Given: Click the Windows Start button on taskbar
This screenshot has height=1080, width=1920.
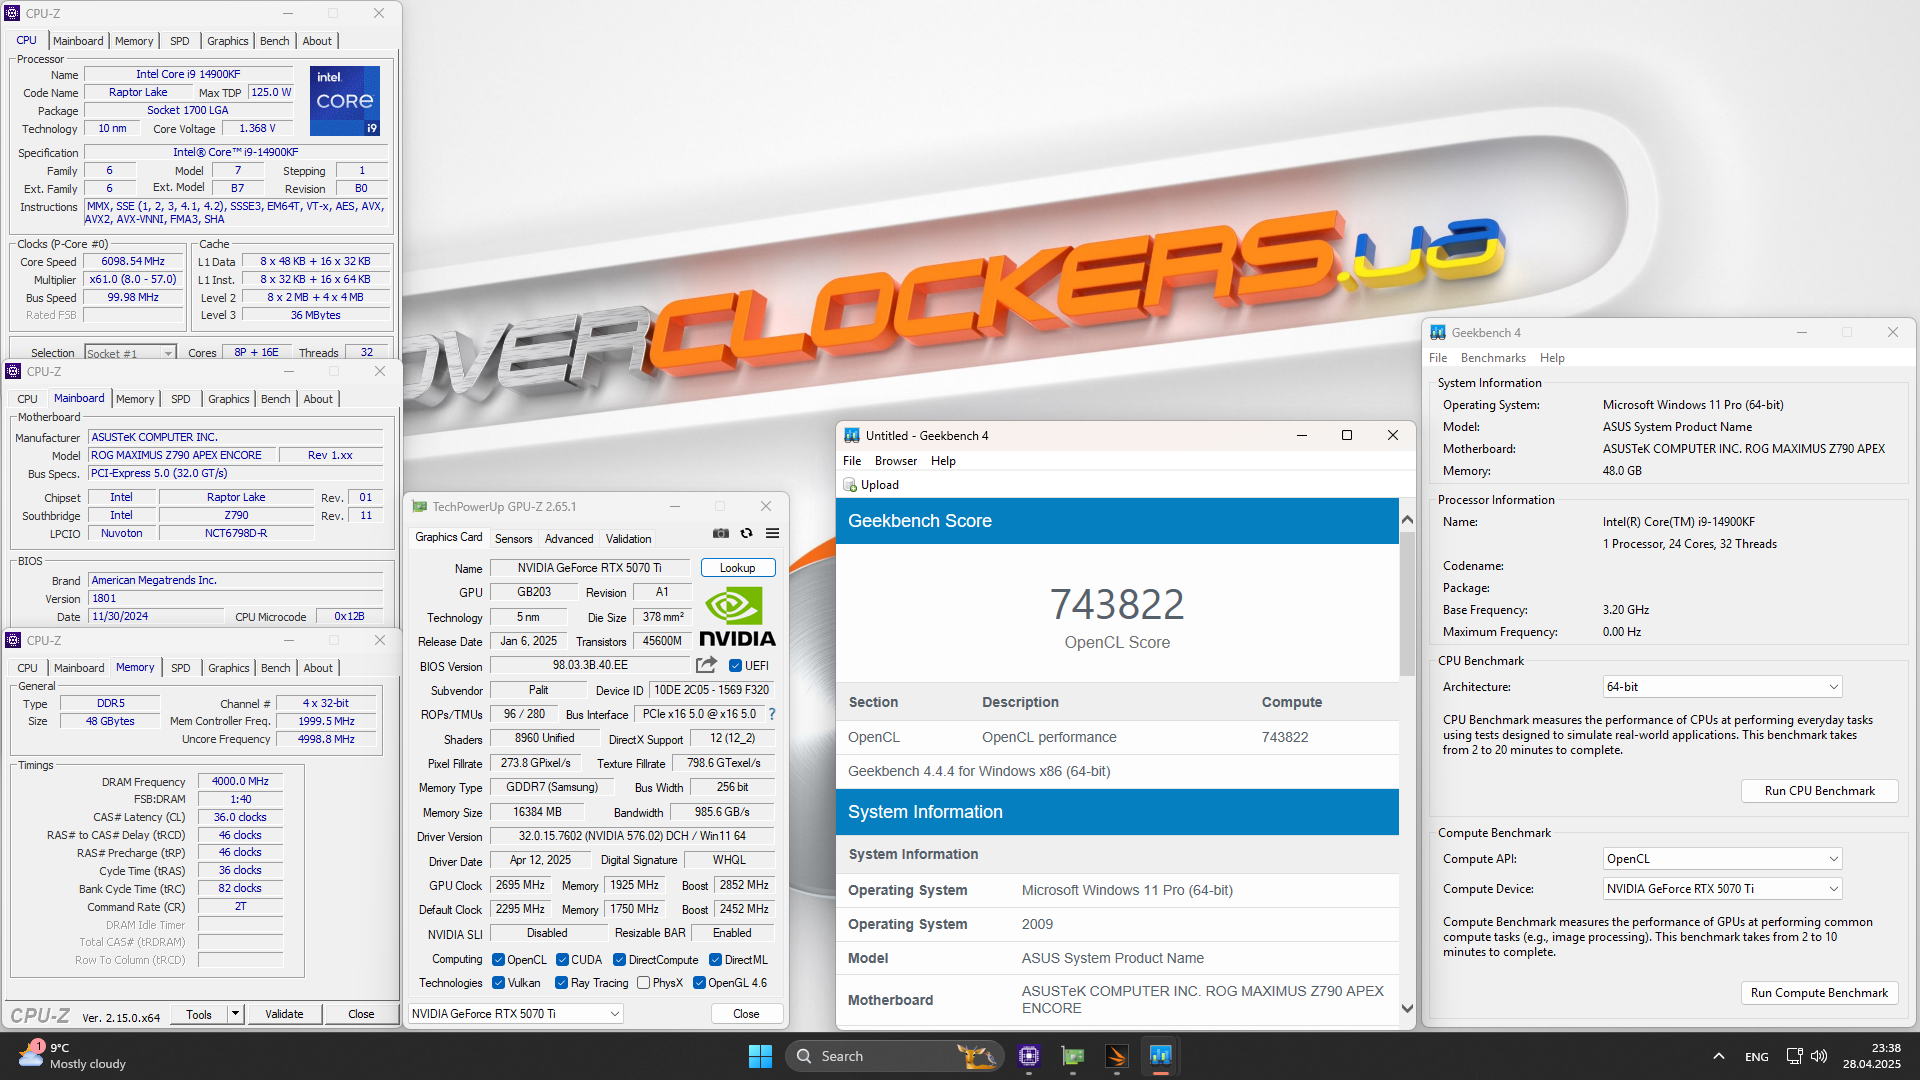Looking at the screenshot, I should (760, 1056).
